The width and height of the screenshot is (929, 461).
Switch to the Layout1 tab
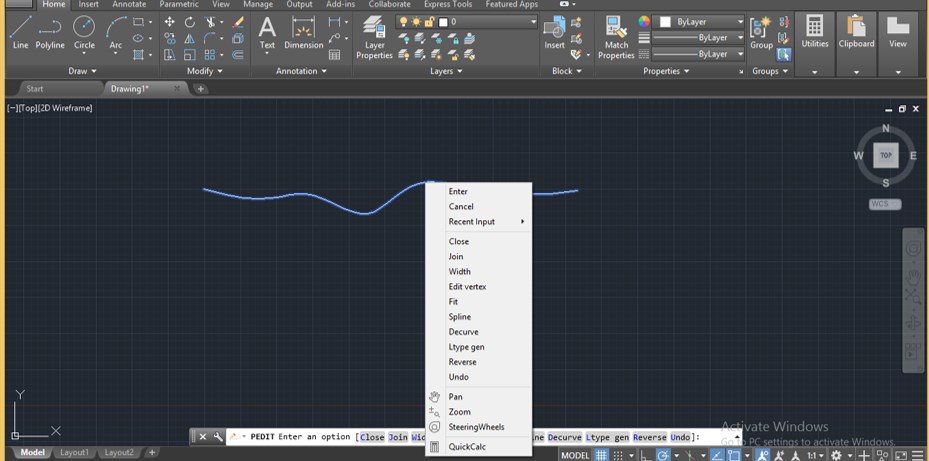click(74, 453)
